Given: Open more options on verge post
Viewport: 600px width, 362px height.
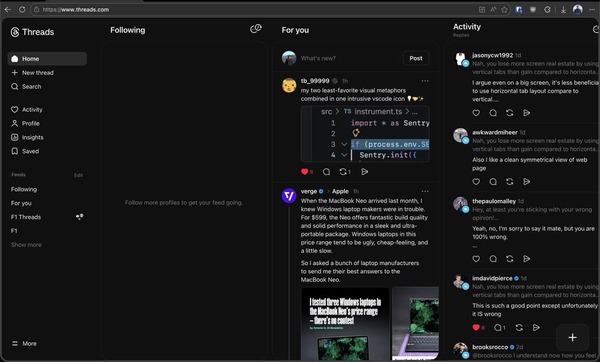Looking at the screenshot, I should point(425,191).
